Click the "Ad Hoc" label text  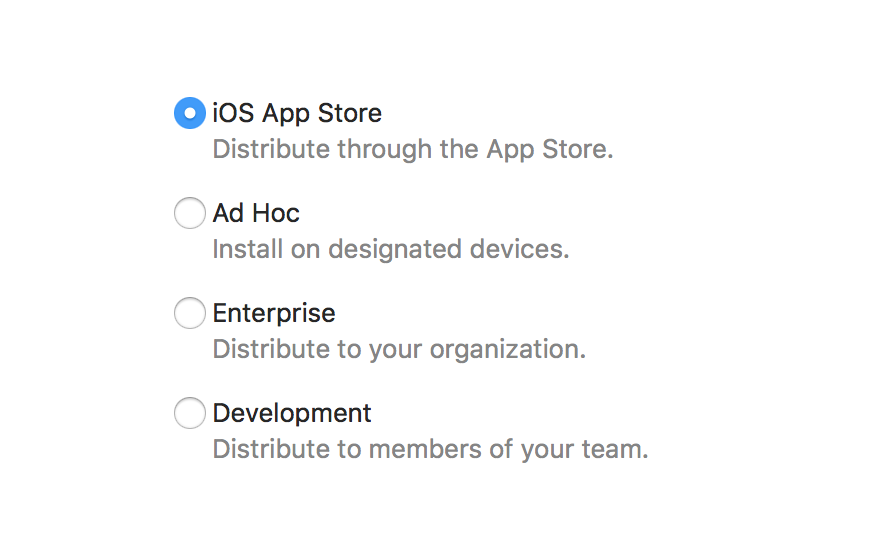pos(256,213)
